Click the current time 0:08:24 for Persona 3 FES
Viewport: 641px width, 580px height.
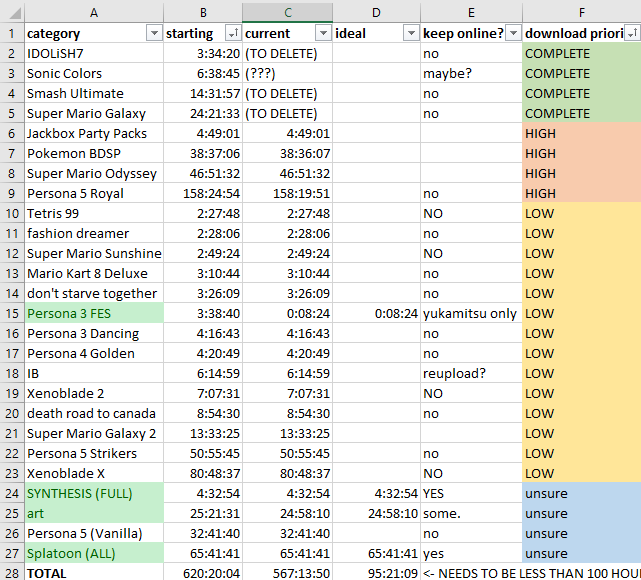287,314
